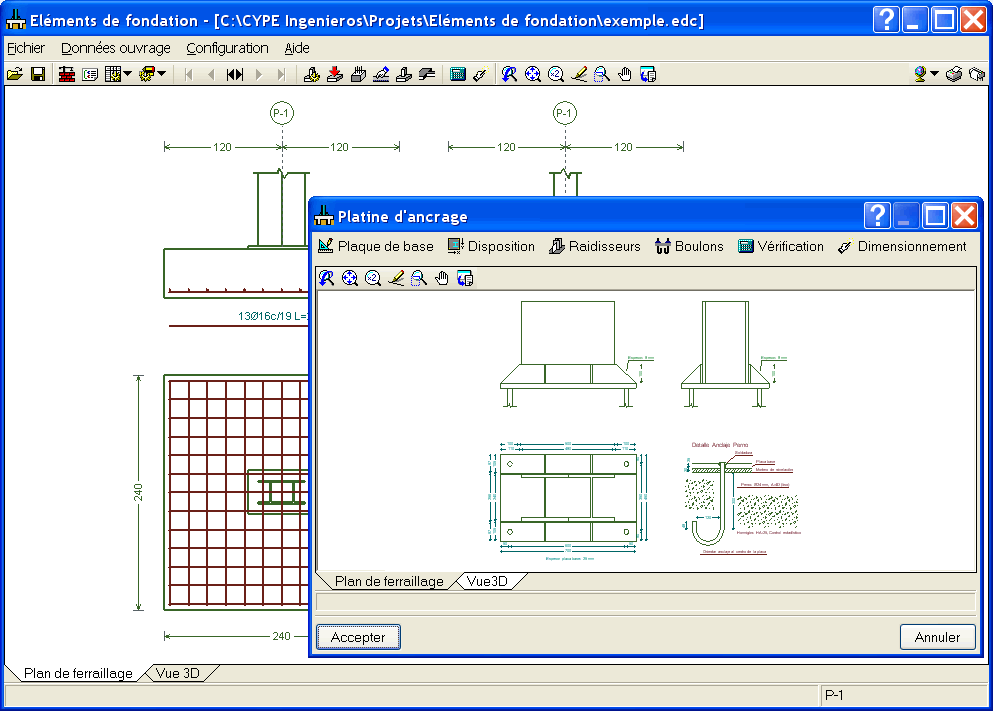Click the last icon at the toolbar's far right

pos(977,74)
